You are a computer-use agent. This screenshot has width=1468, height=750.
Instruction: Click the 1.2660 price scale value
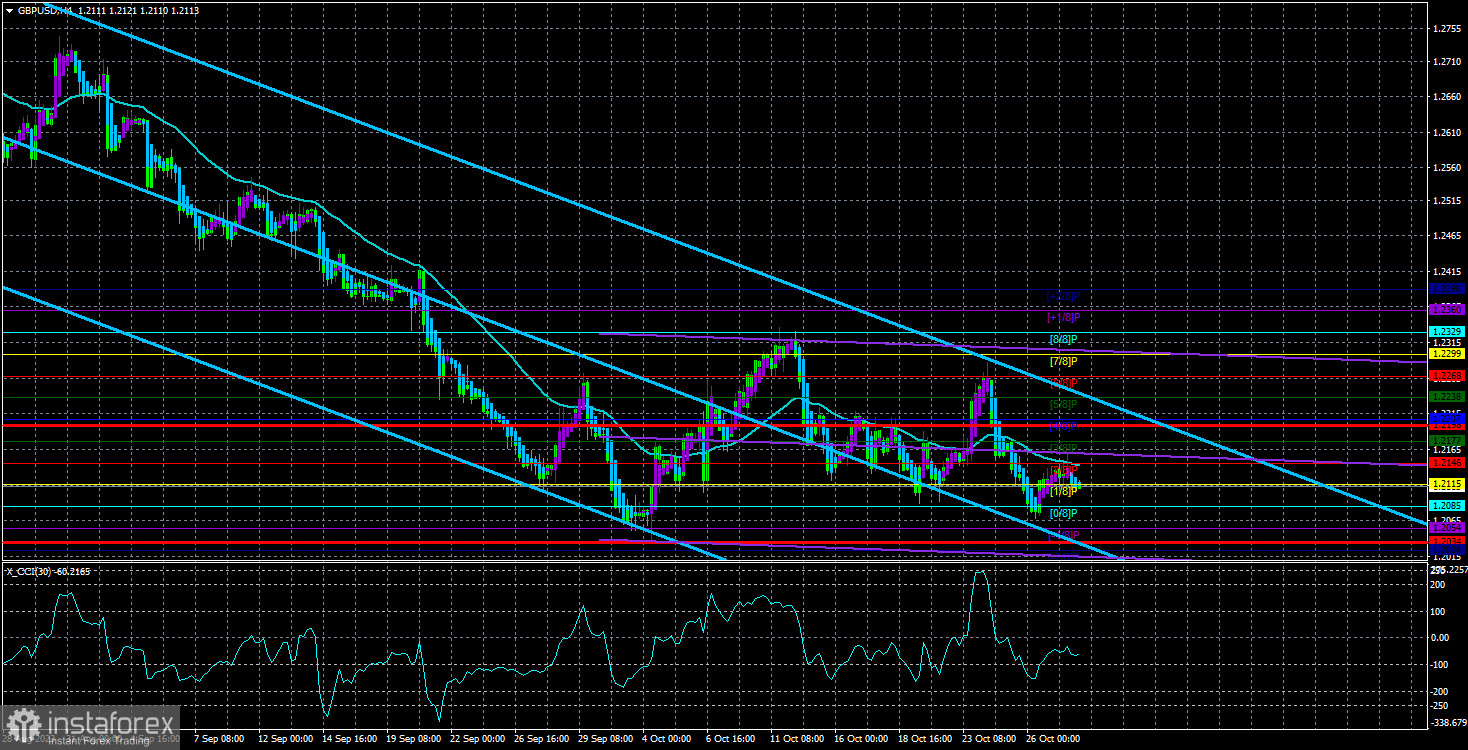coord(1447,97)
